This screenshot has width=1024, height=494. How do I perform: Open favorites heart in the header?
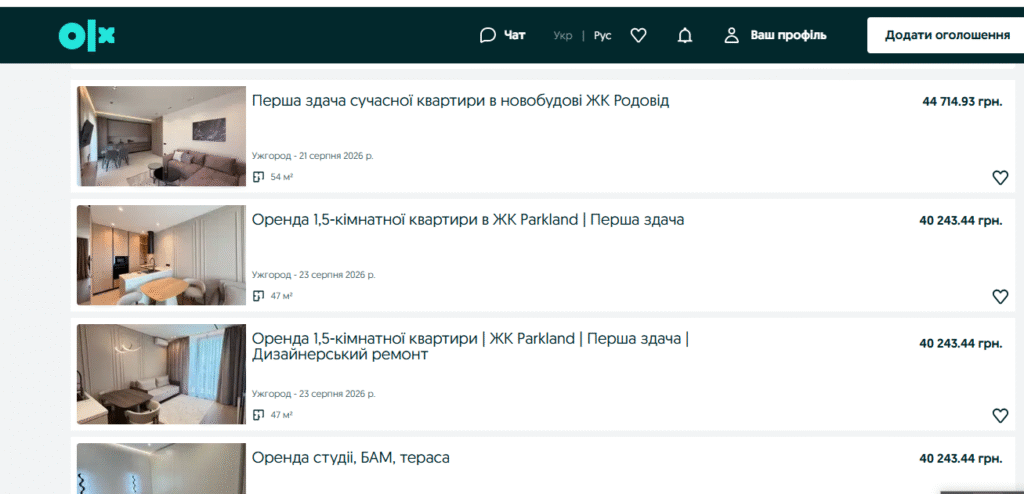638,35
